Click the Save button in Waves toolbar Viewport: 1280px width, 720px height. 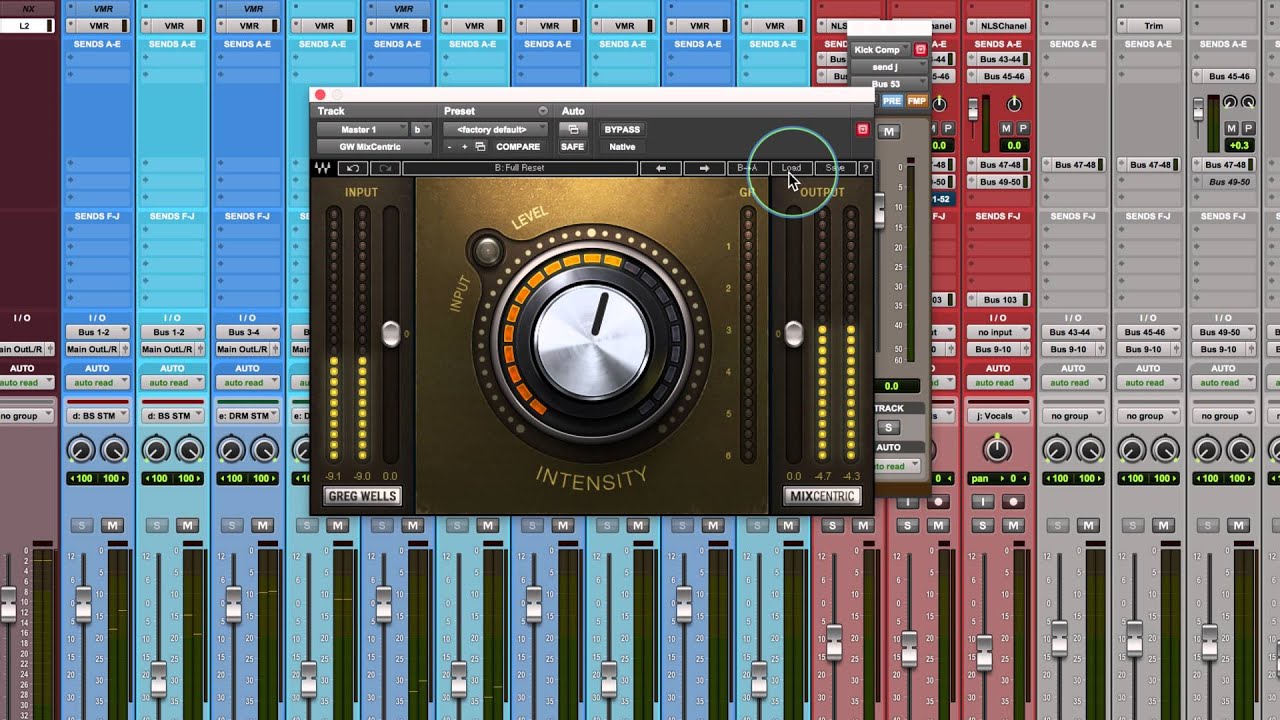(x=836, y=168)
